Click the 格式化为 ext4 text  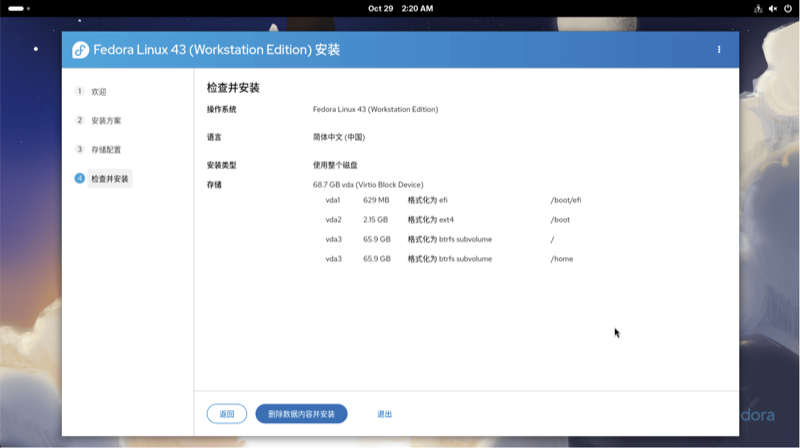431,220
